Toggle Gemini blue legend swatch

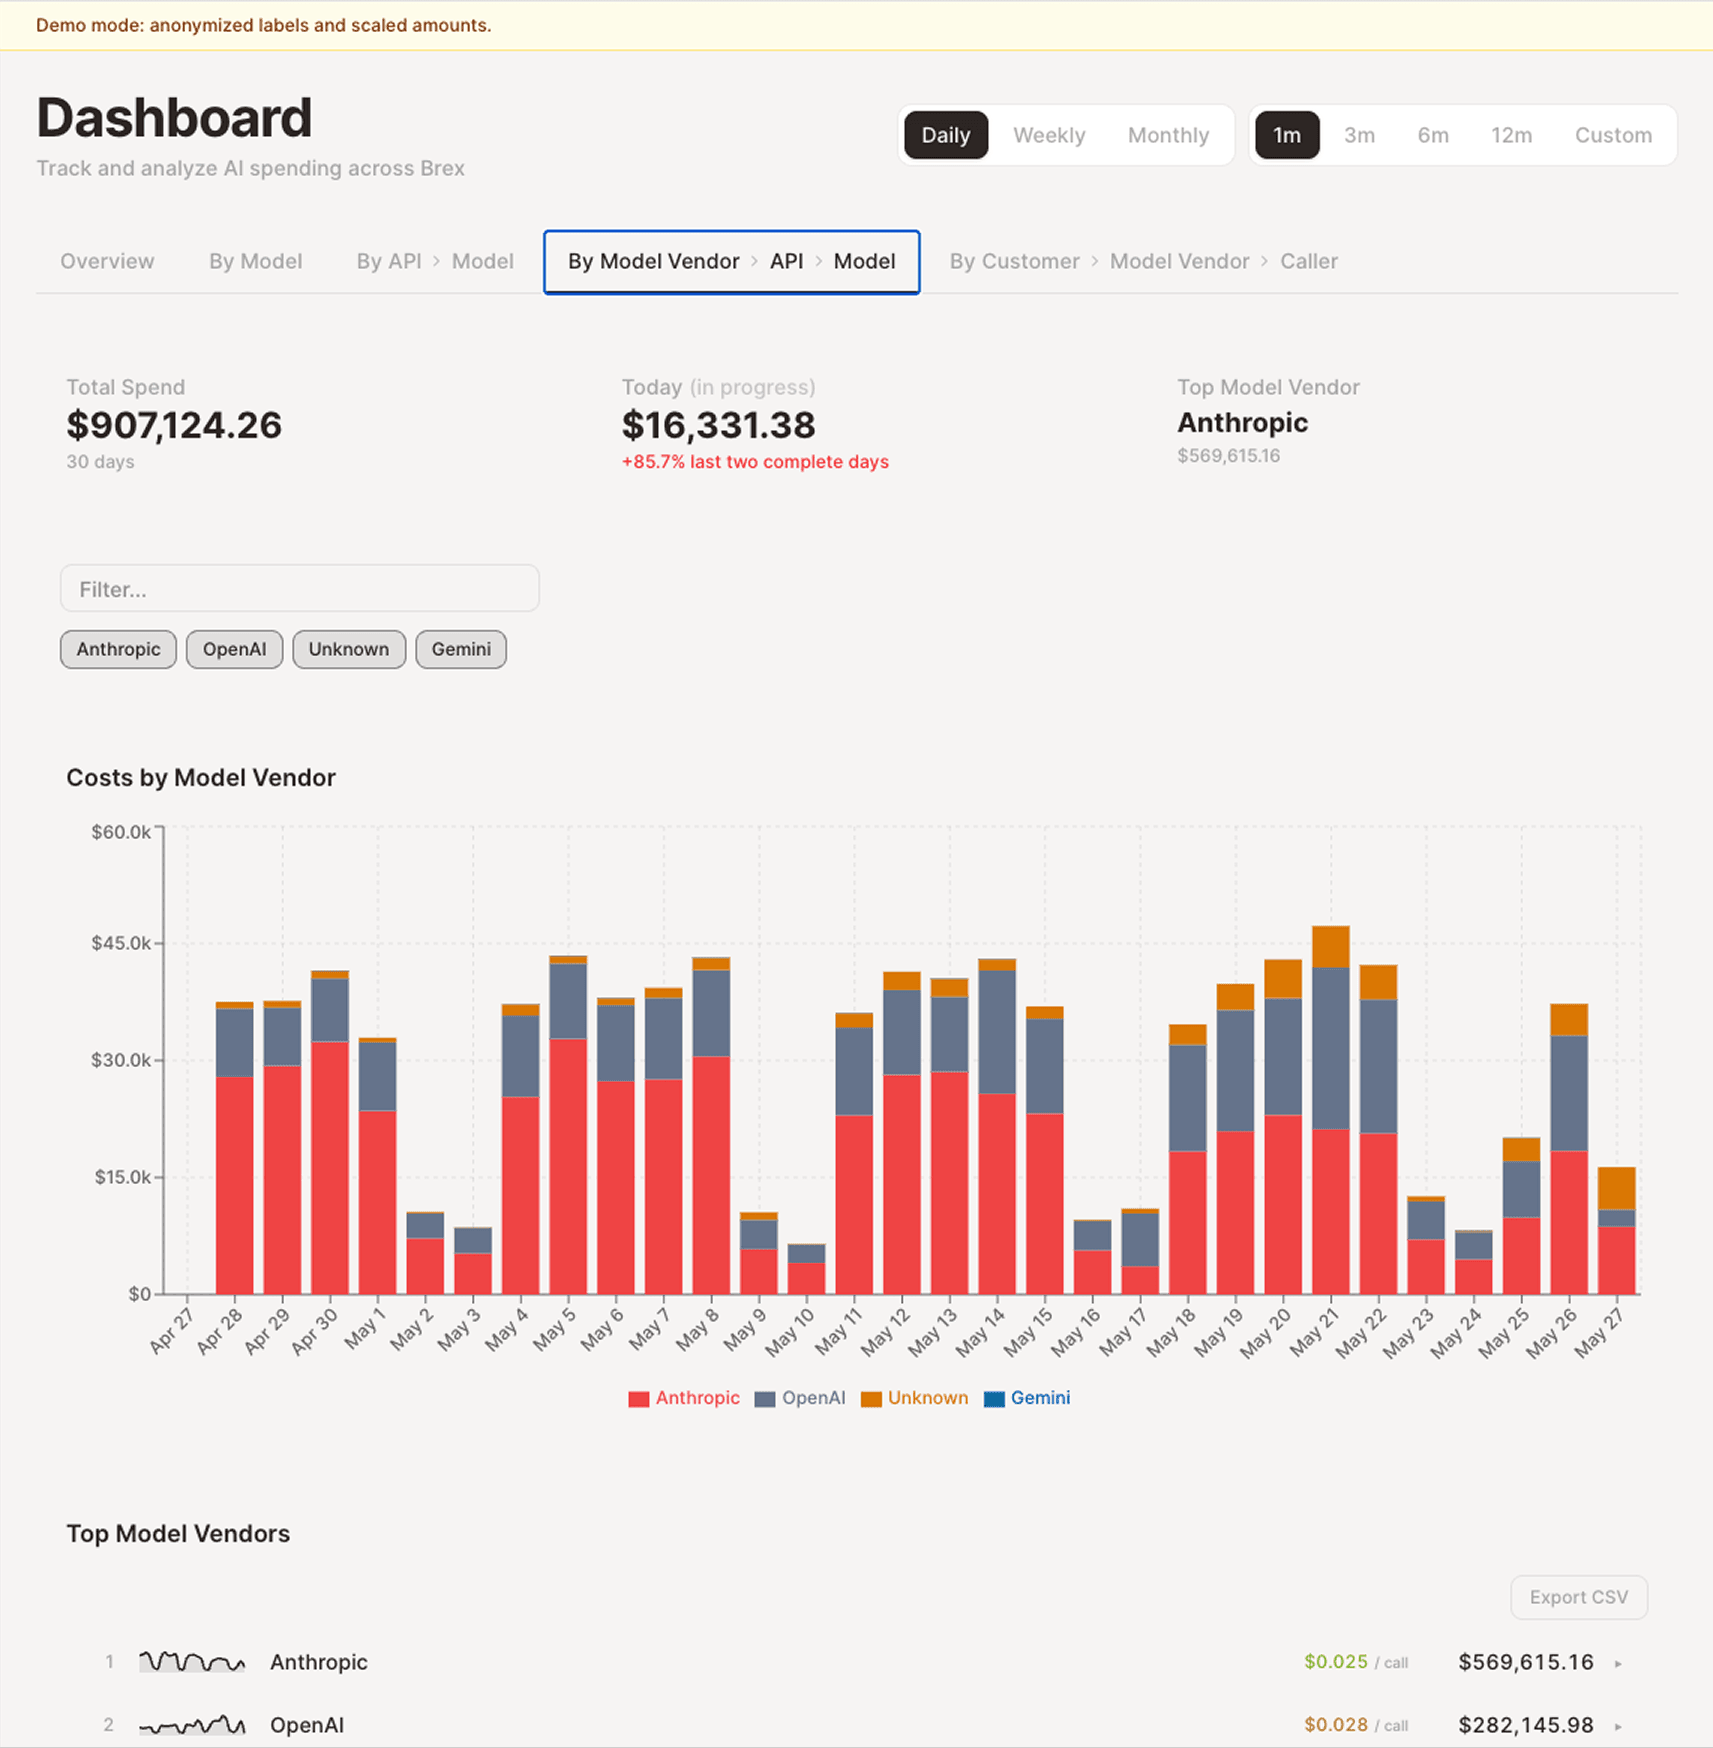tap(994, 1399)
